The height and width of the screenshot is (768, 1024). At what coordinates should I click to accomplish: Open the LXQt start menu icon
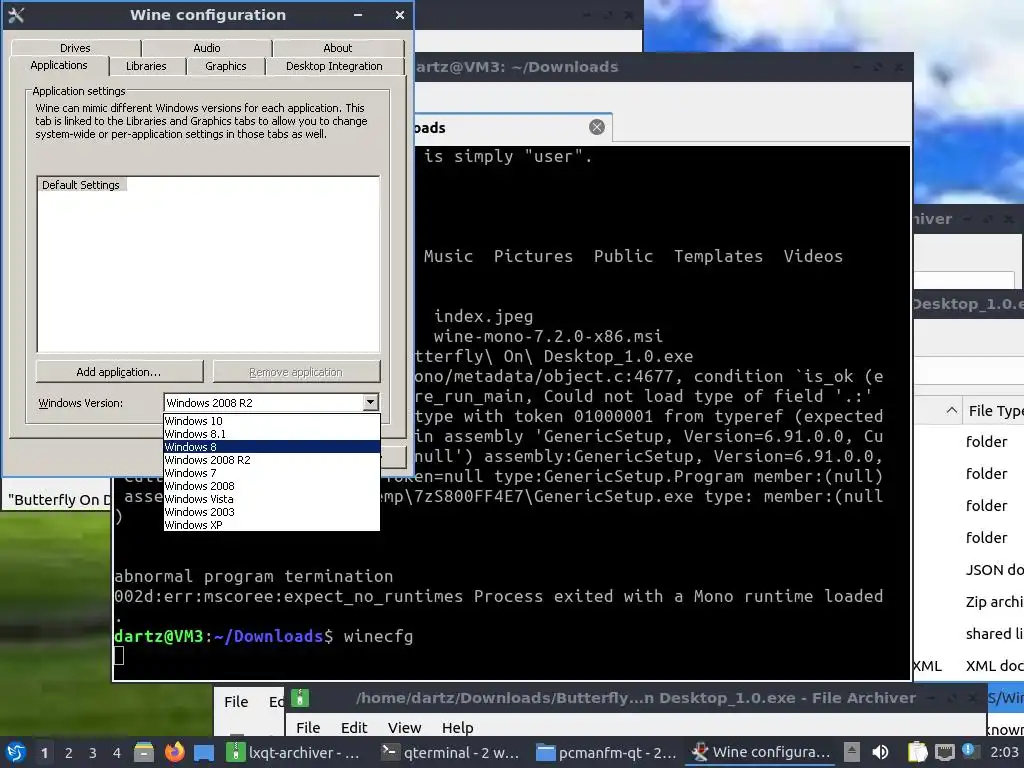coord(15,752)
